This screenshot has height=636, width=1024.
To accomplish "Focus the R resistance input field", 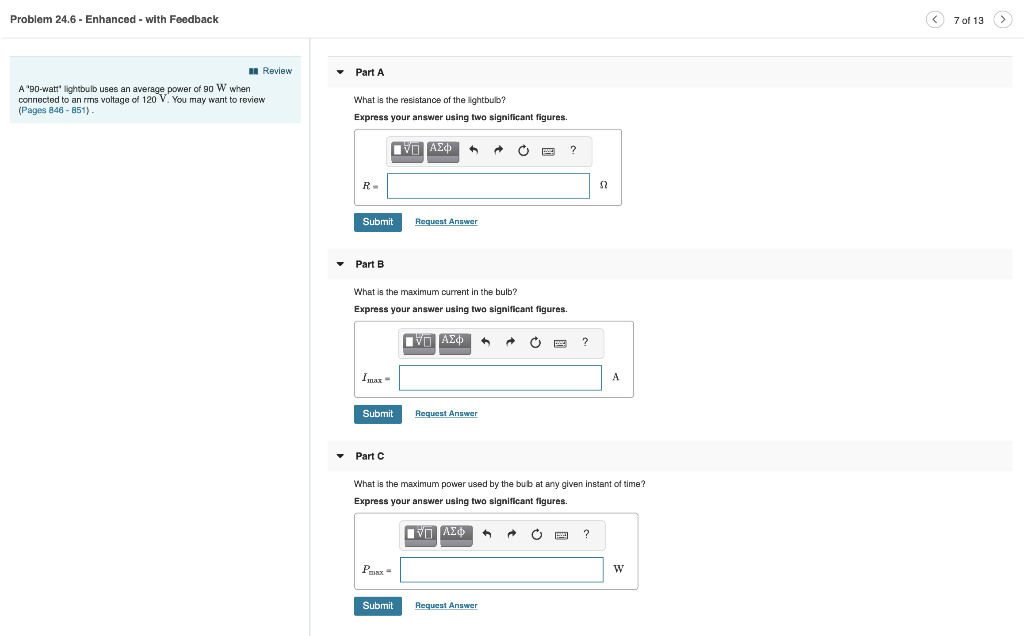I will [x=488, y=186].
